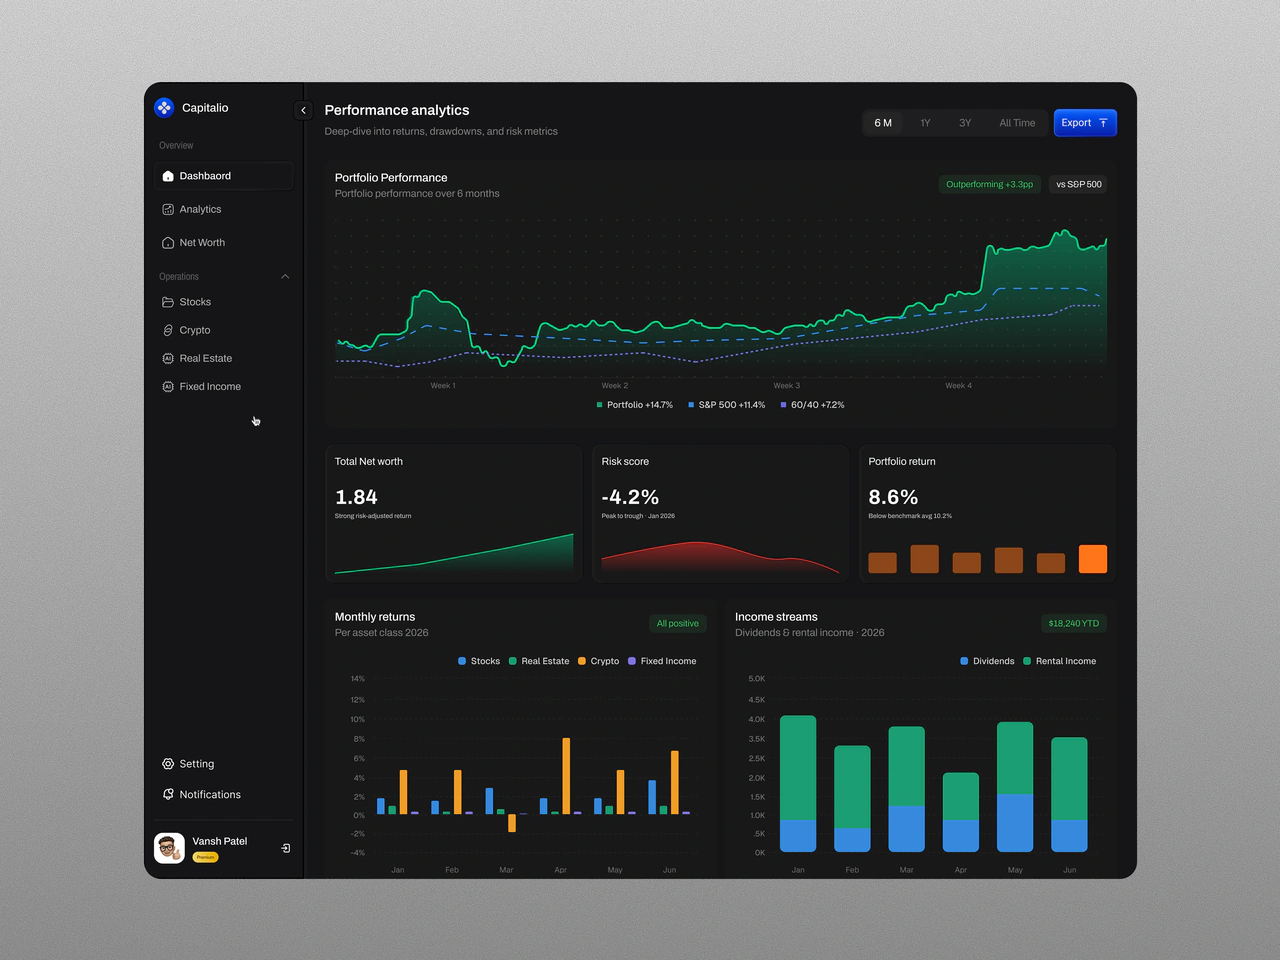The height and width of the screenshot is (960, 1280).
Task: Switch to the 1Y time range
Action: tap(925, 123)
